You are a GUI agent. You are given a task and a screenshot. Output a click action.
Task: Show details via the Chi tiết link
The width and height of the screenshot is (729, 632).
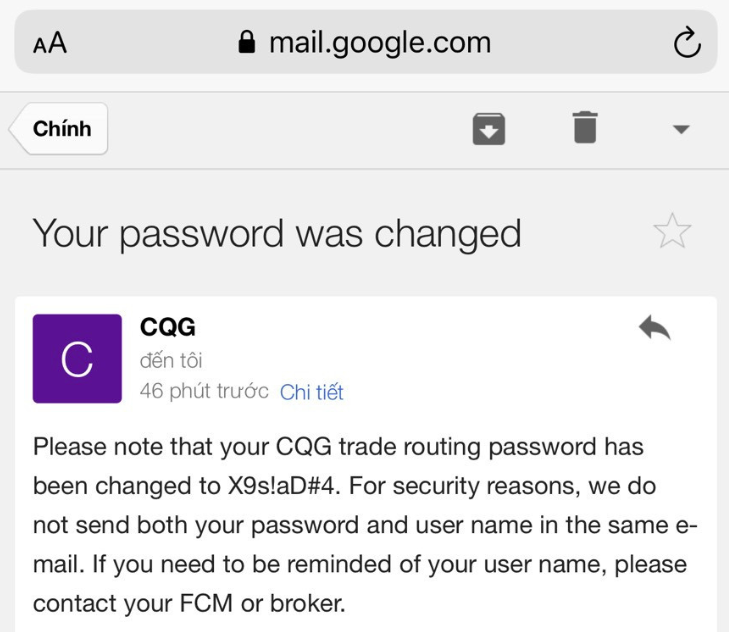click(311, 392)
